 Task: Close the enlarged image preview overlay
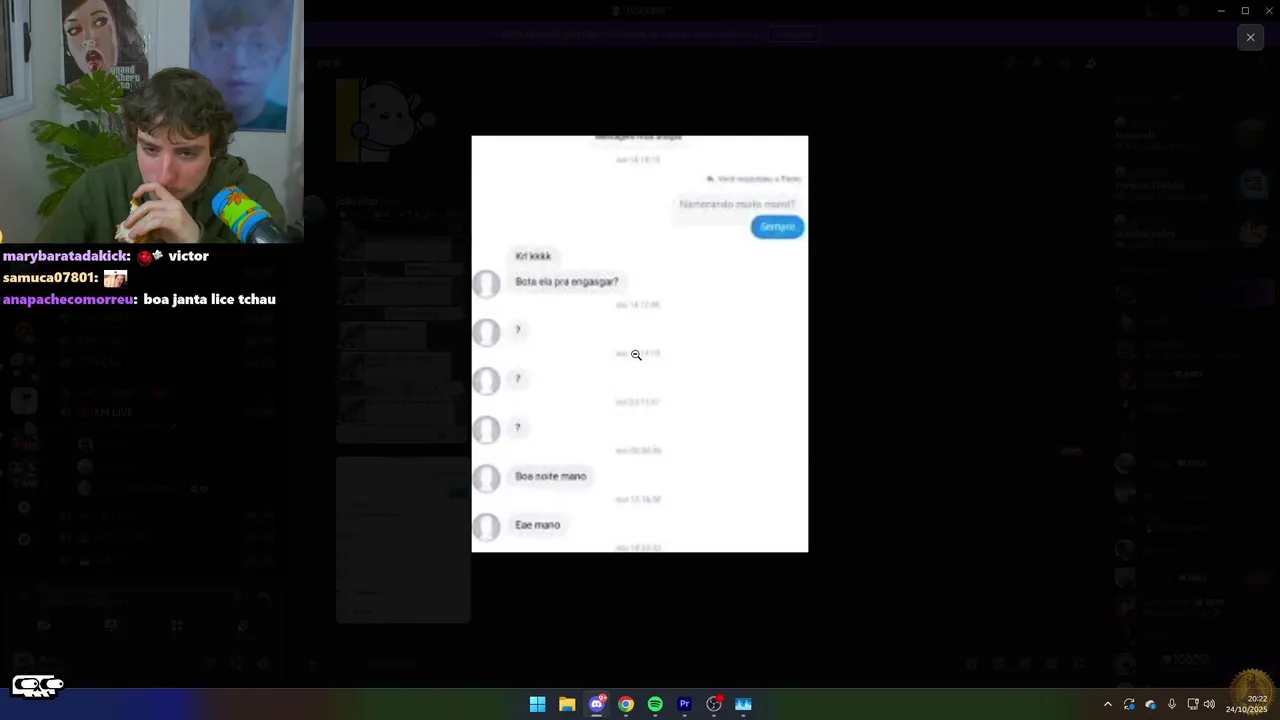[1250, 37]
